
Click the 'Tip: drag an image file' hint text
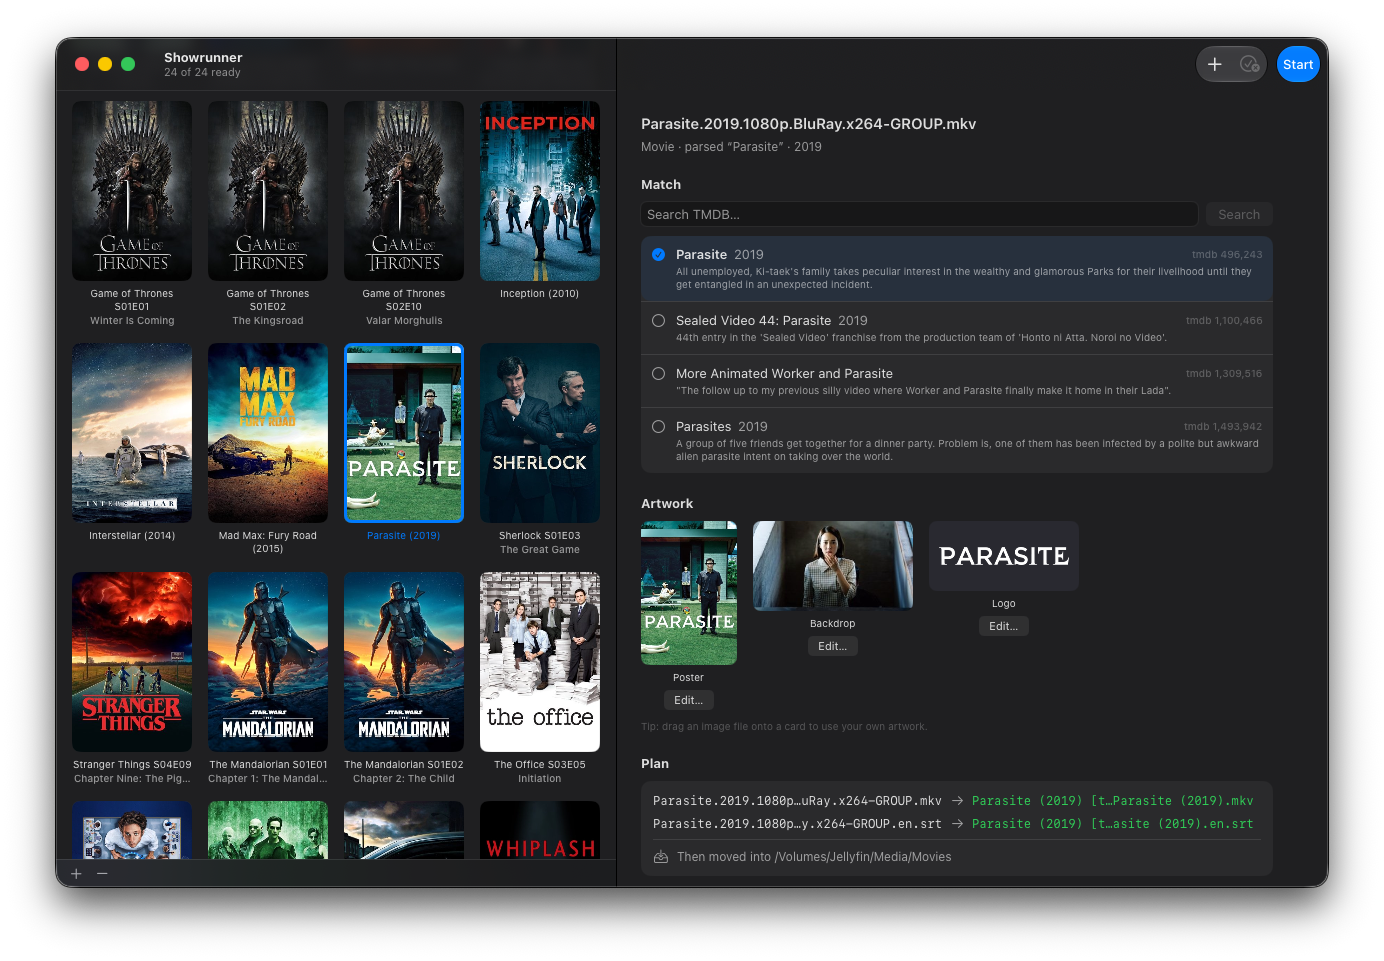[x=784, y=727]
